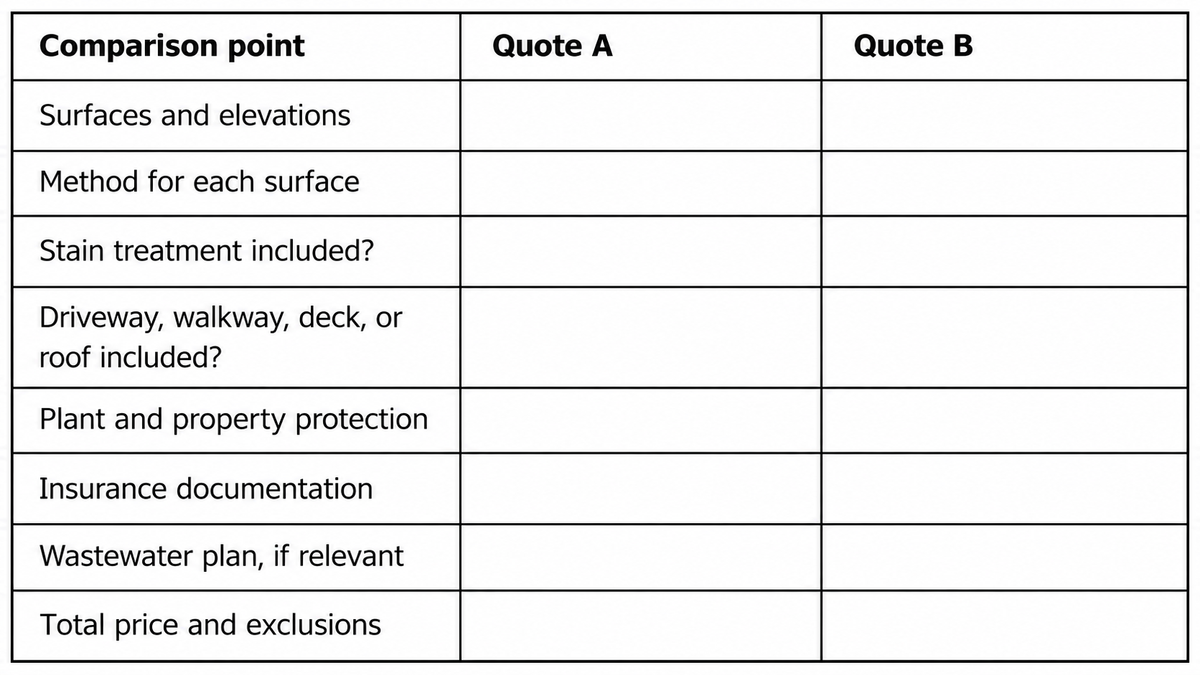Click the Quote A cell for Surfaces and elevations
Viewport: 1200px width, 675px height.
click(x=641, y=115)
